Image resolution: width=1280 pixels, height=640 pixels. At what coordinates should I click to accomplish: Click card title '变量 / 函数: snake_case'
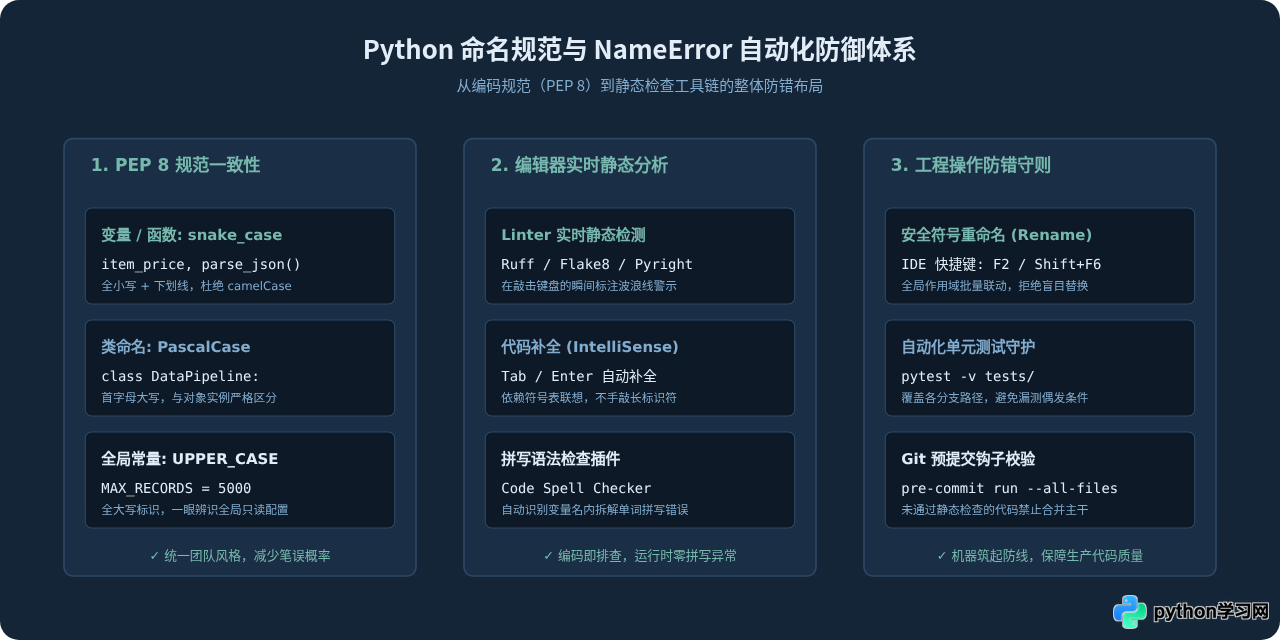(192, 235)
